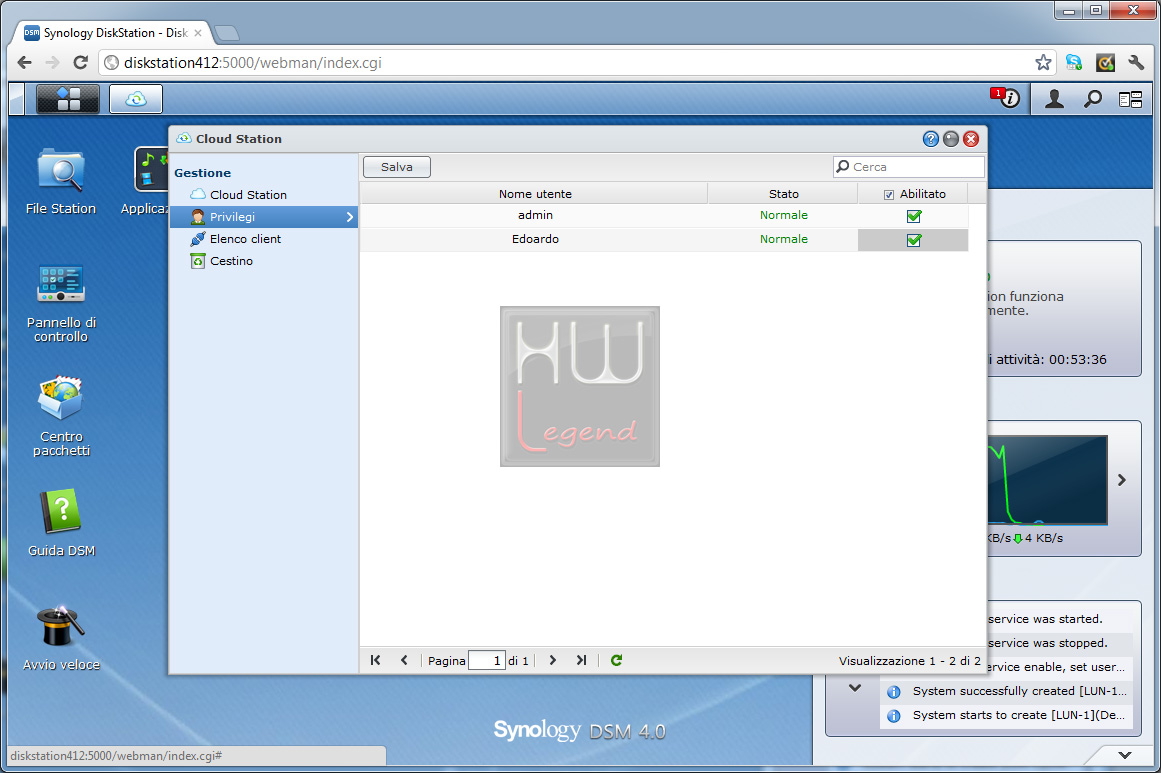The height and width of the screenshot is (773, 1161).
Task: Sort by Nome utente column header
Action: [x=534, y=194]
